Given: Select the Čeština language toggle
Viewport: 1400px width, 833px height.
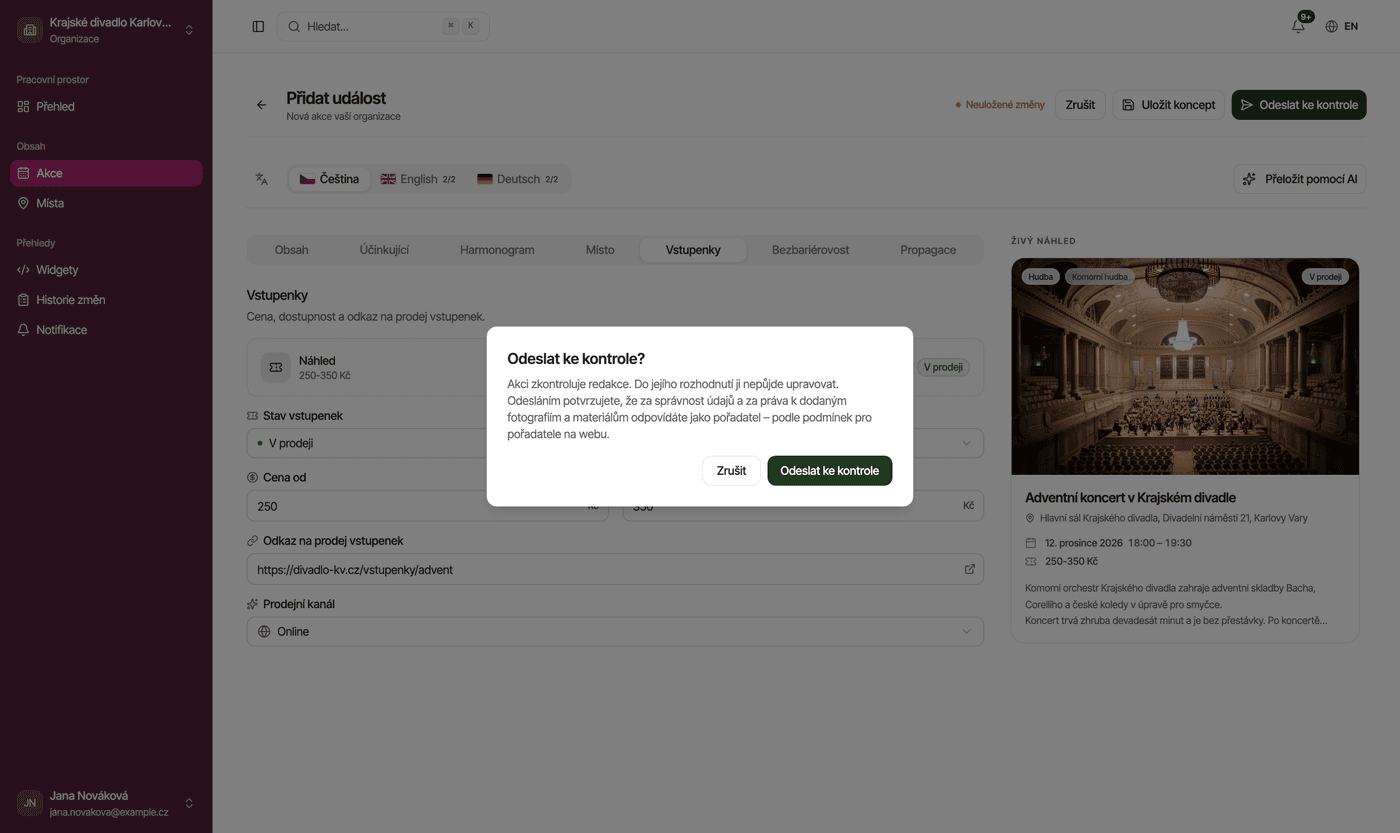Looking at the screenshot, I should click(x=330, y=179).
